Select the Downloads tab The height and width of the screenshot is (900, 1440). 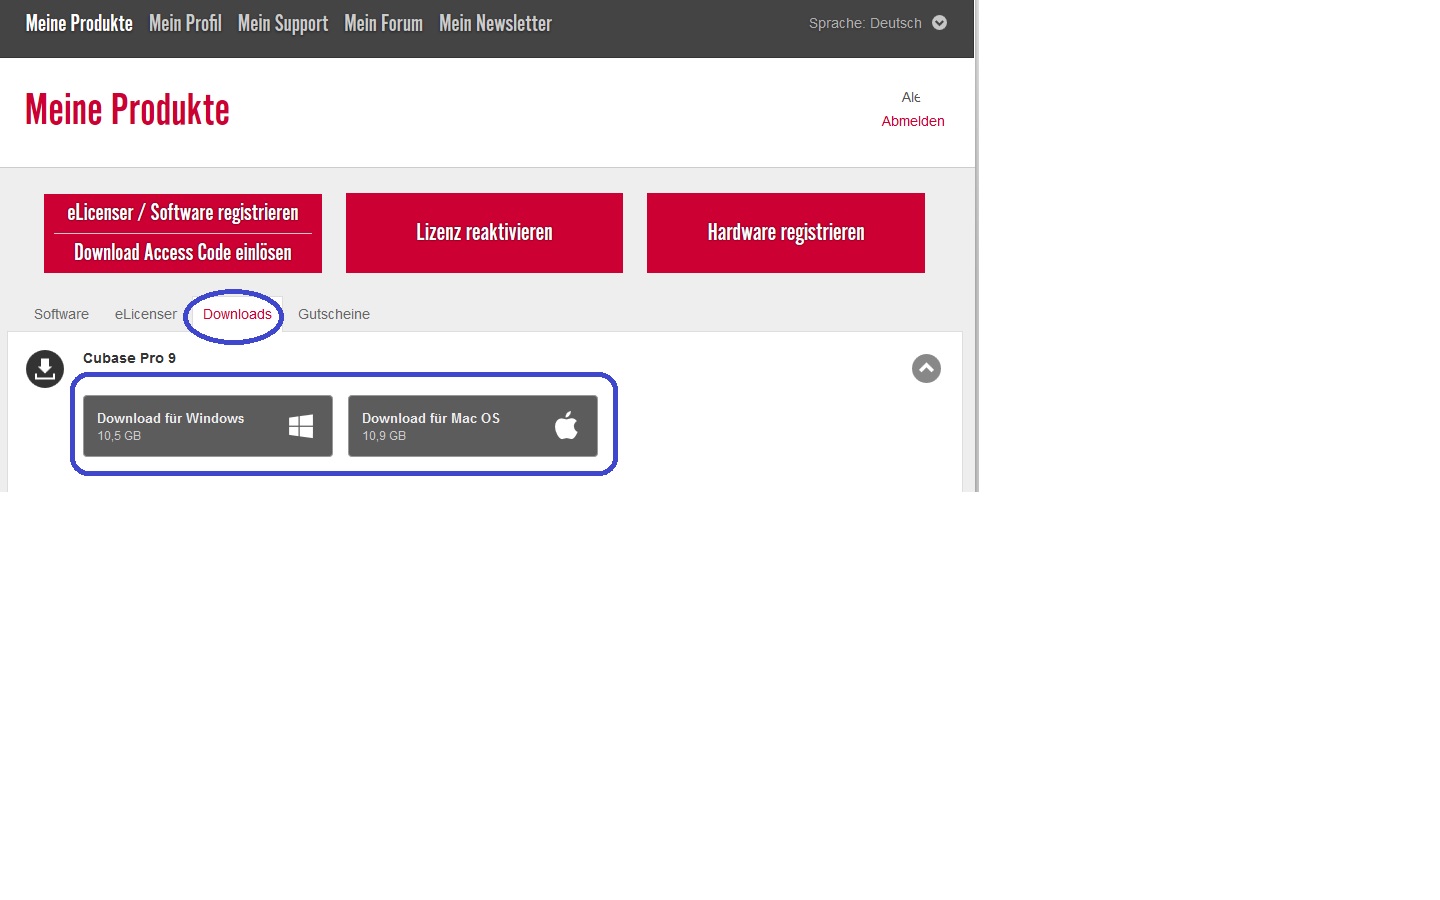coord(237,314)
